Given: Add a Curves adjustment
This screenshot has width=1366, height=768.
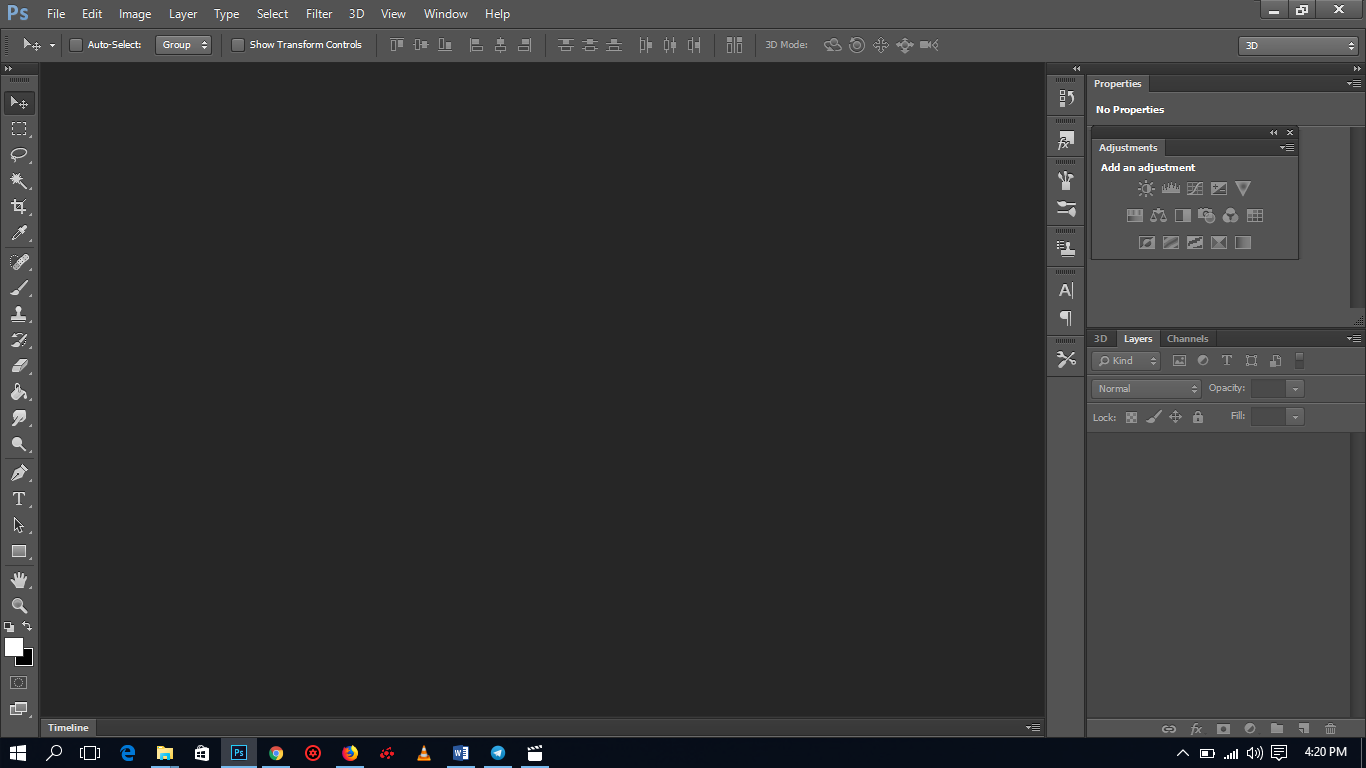Looking at the screenshot, I should click(1194, 188).
